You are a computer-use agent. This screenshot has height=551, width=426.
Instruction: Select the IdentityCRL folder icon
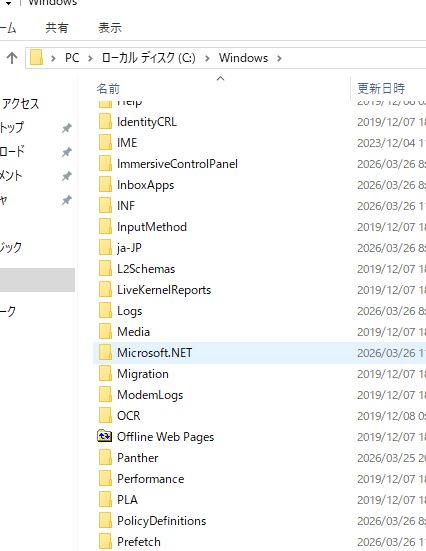click(105, 122)
